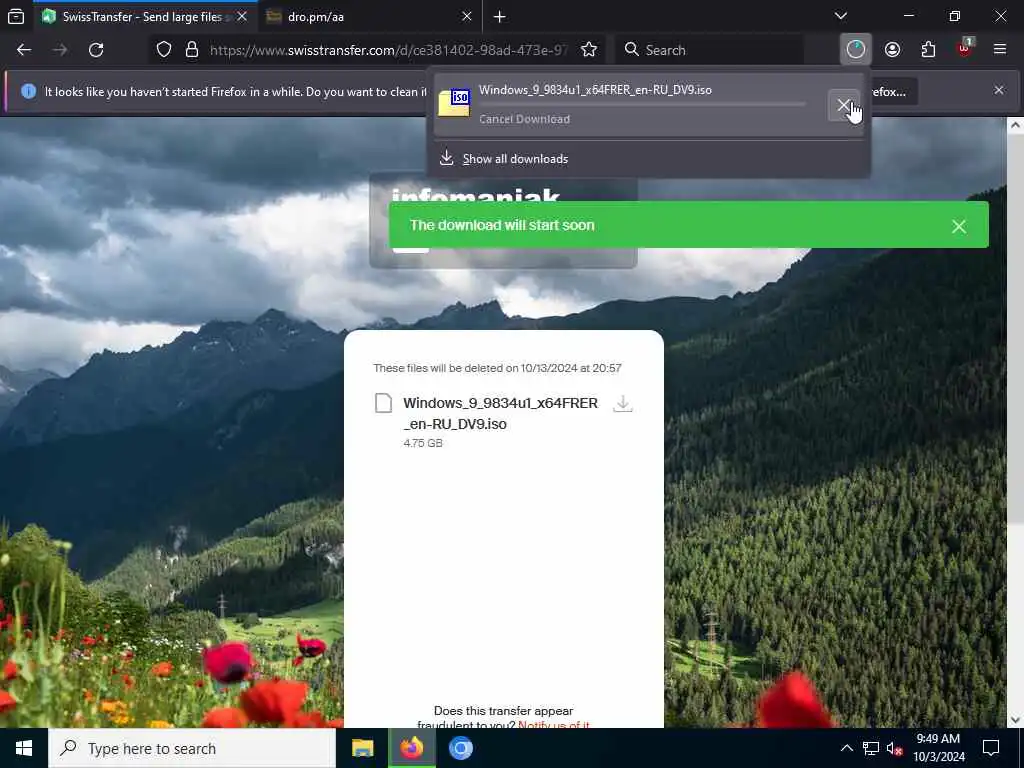Click the page scroll up arrow

click(1015, 125)
